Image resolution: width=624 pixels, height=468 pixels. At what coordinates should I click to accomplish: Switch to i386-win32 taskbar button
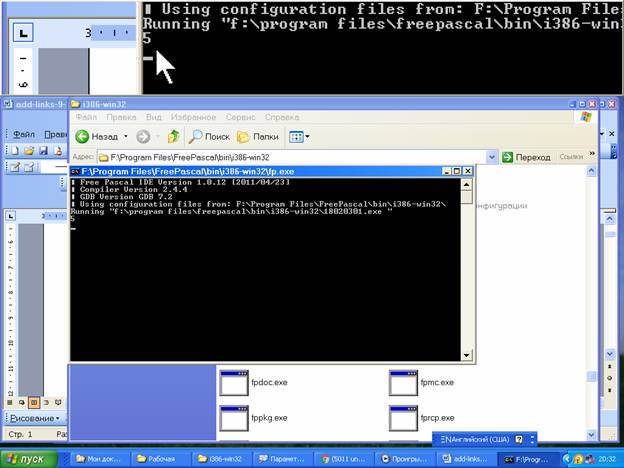(x=222, y=459)
